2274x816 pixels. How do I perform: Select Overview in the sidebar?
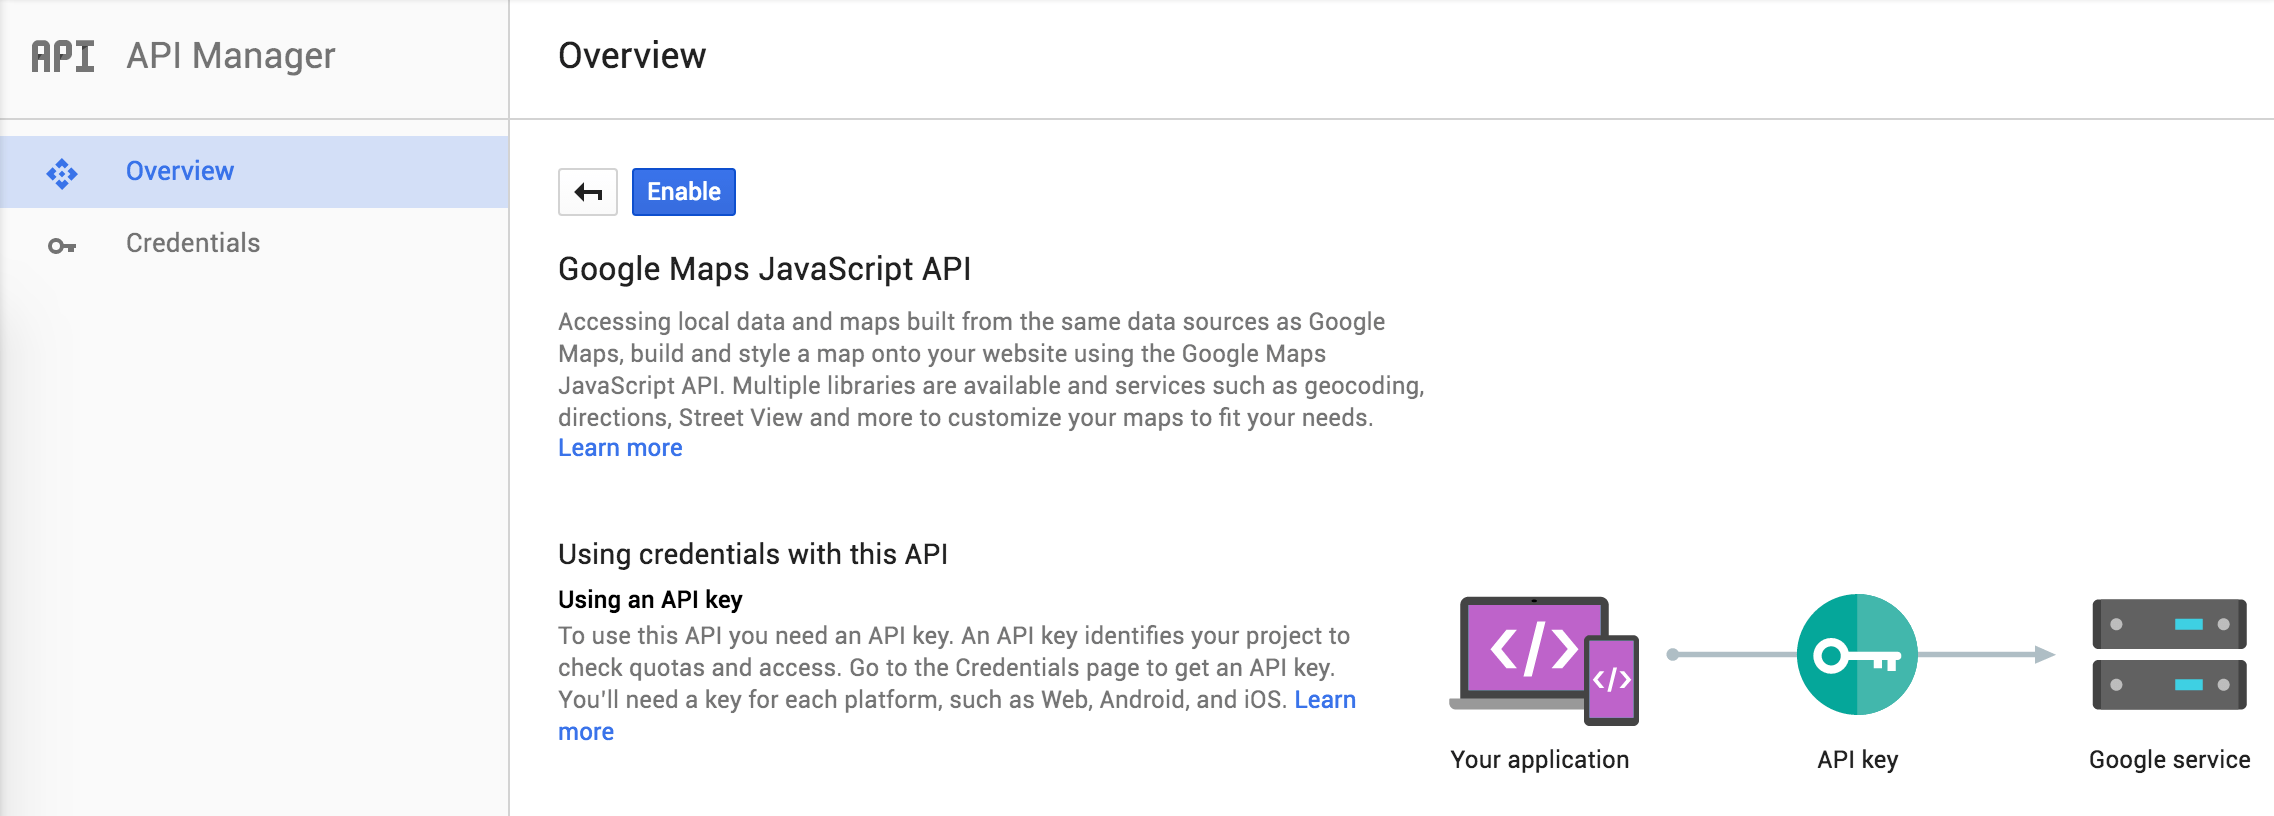pyautogui.click(x=254, y=172)
